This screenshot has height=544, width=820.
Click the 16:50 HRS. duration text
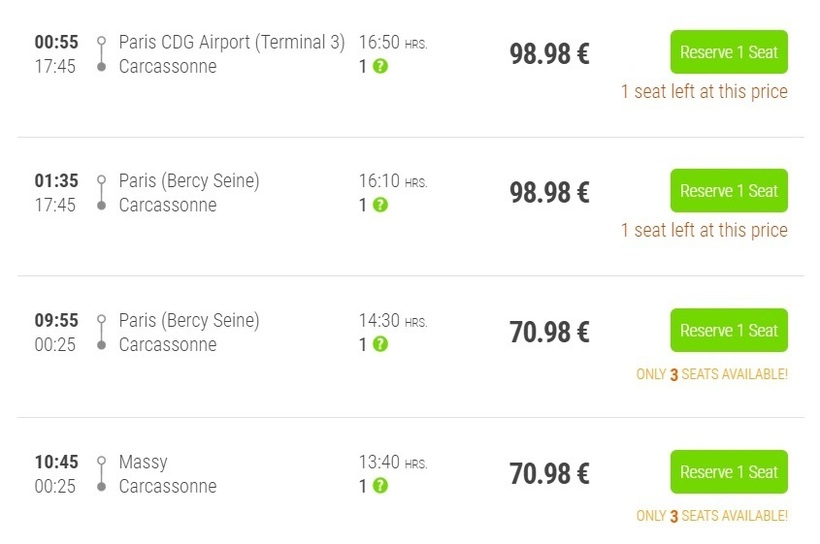[x=393, y=42]
